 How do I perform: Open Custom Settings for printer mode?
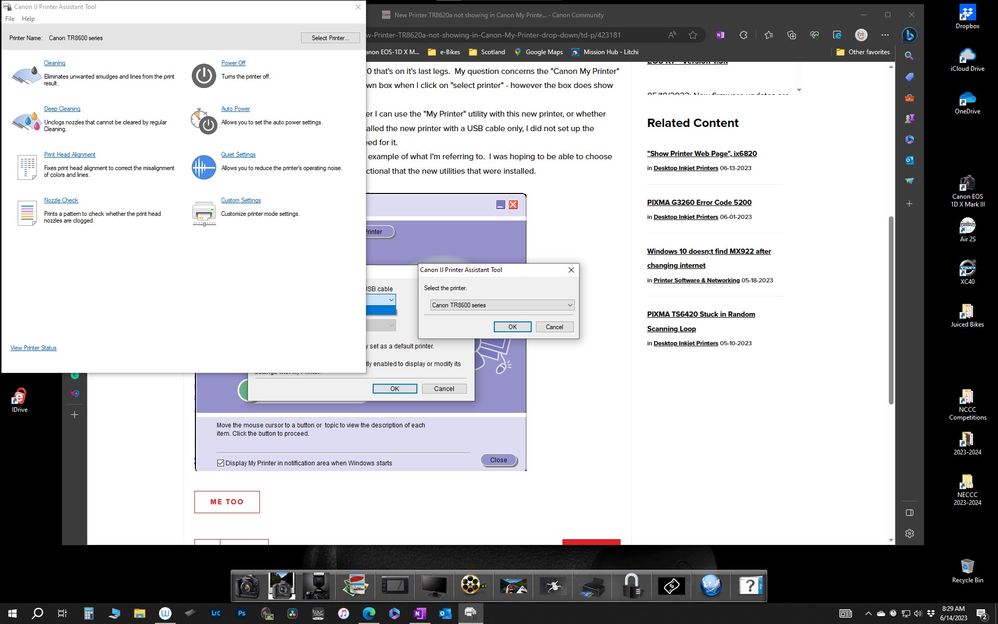(241, 200)
